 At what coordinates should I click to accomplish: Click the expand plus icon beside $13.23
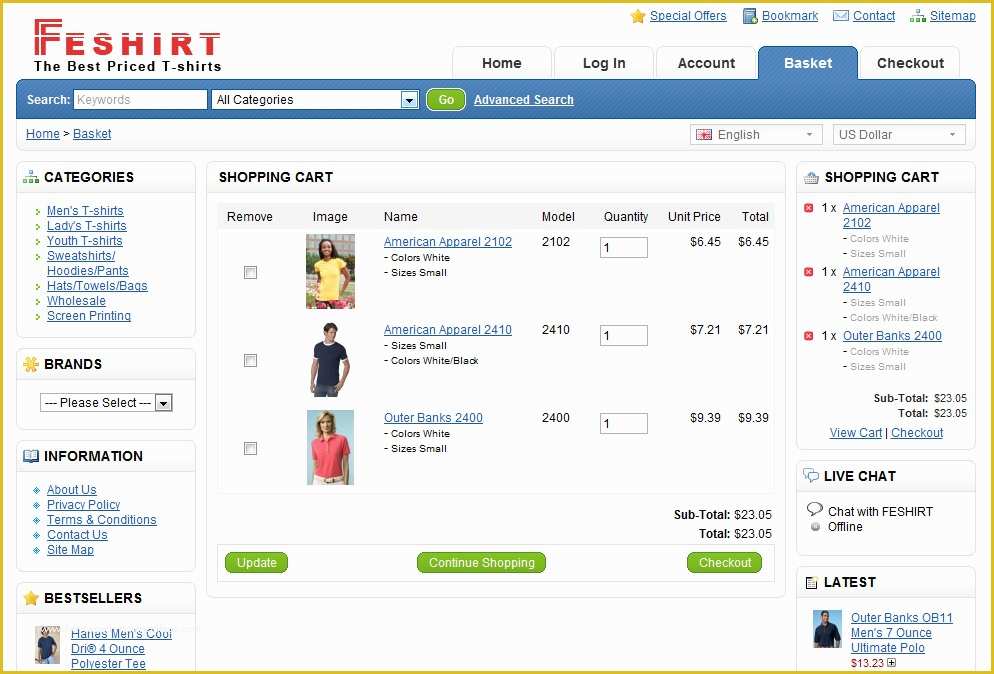click(891, 663)
